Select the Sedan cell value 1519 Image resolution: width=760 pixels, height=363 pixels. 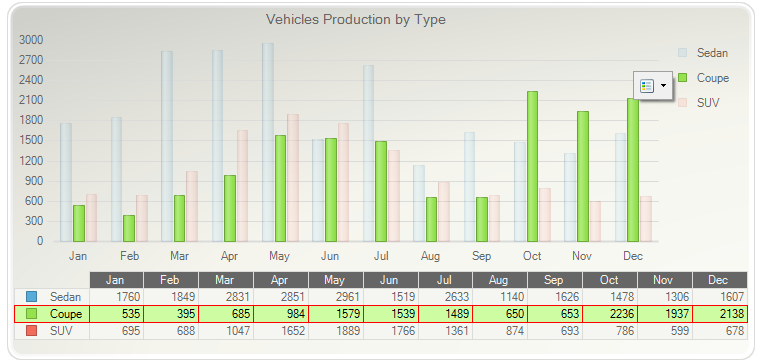391,297
